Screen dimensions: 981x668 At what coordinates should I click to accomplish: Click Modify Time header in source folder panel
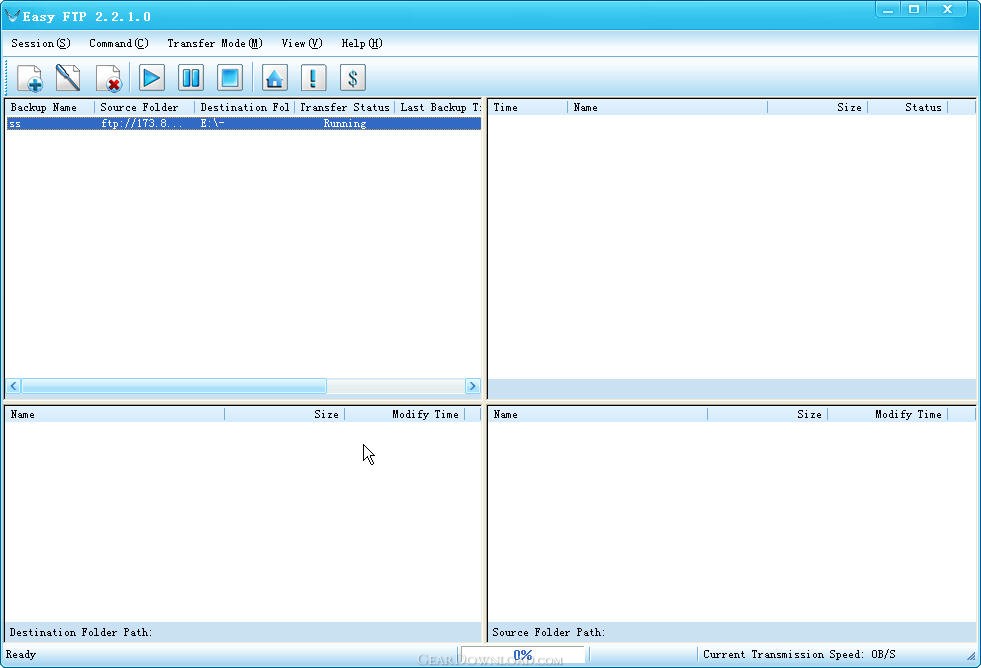coord(888,414)
